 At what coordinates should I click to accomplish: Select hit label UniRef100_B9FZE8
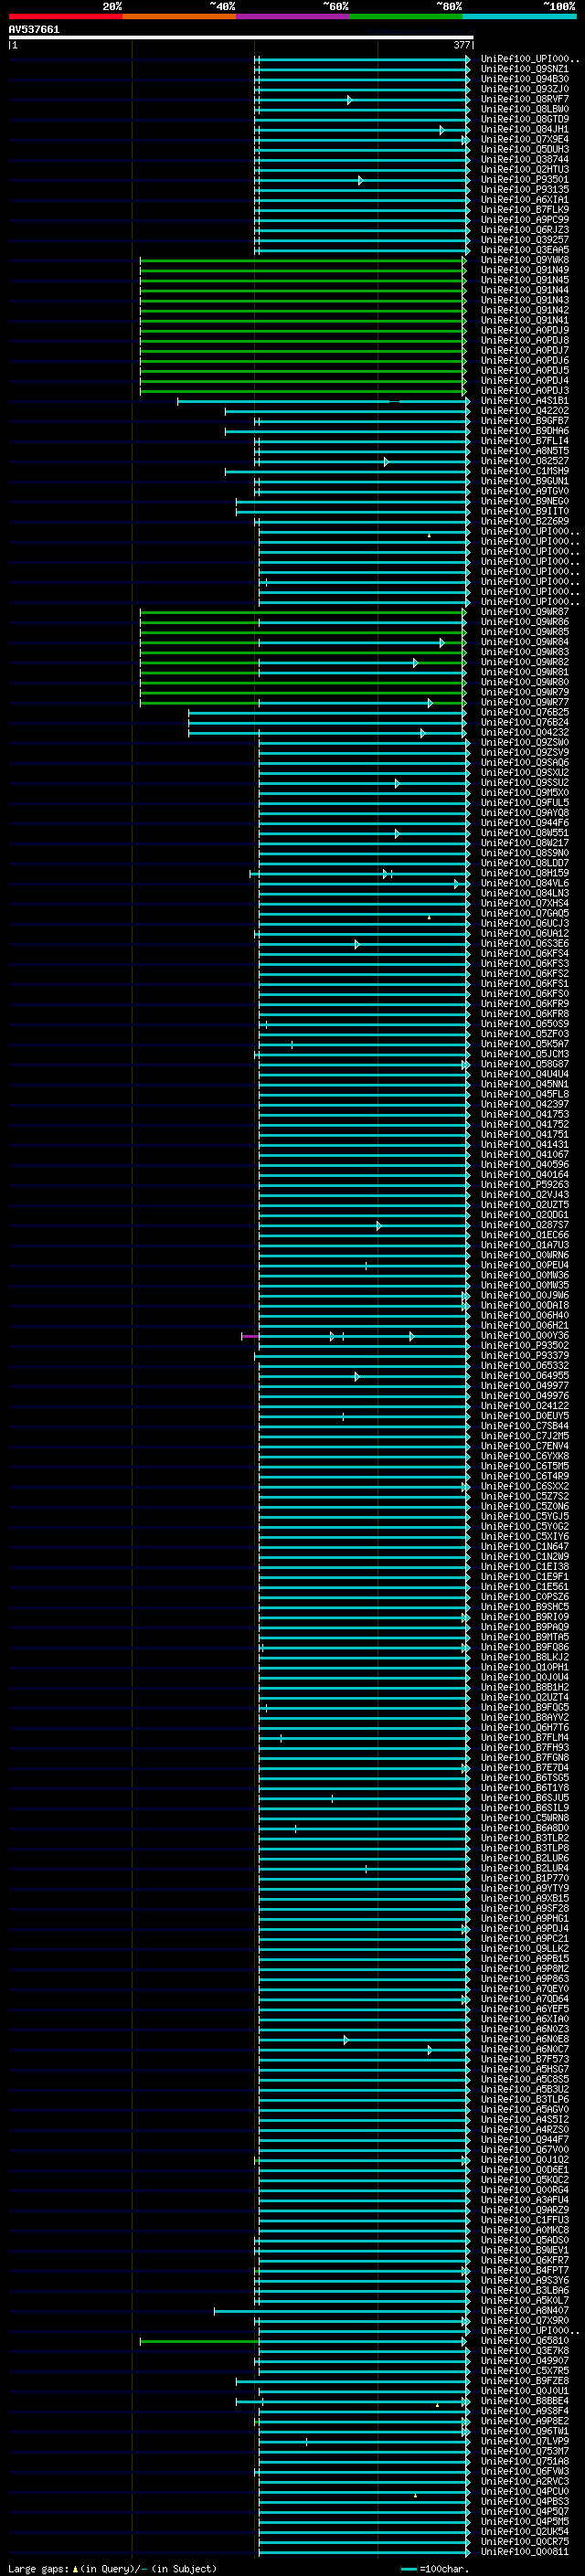pos(525,2381)
